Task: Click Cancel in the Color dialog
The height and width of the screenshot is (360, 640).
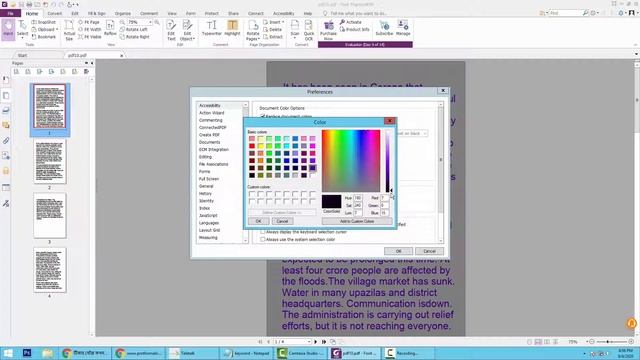Action: tap(282, 221)
